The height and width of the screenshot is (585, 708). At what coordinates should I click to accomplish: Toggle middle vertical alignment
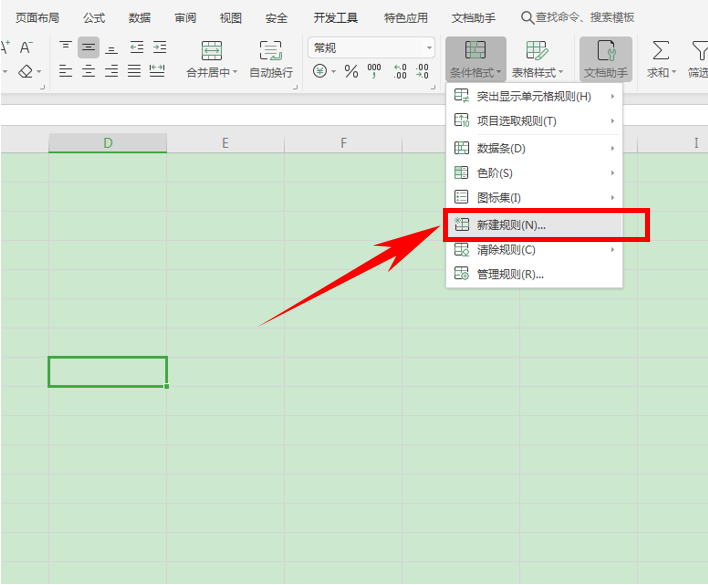click(x=88, y=47)
